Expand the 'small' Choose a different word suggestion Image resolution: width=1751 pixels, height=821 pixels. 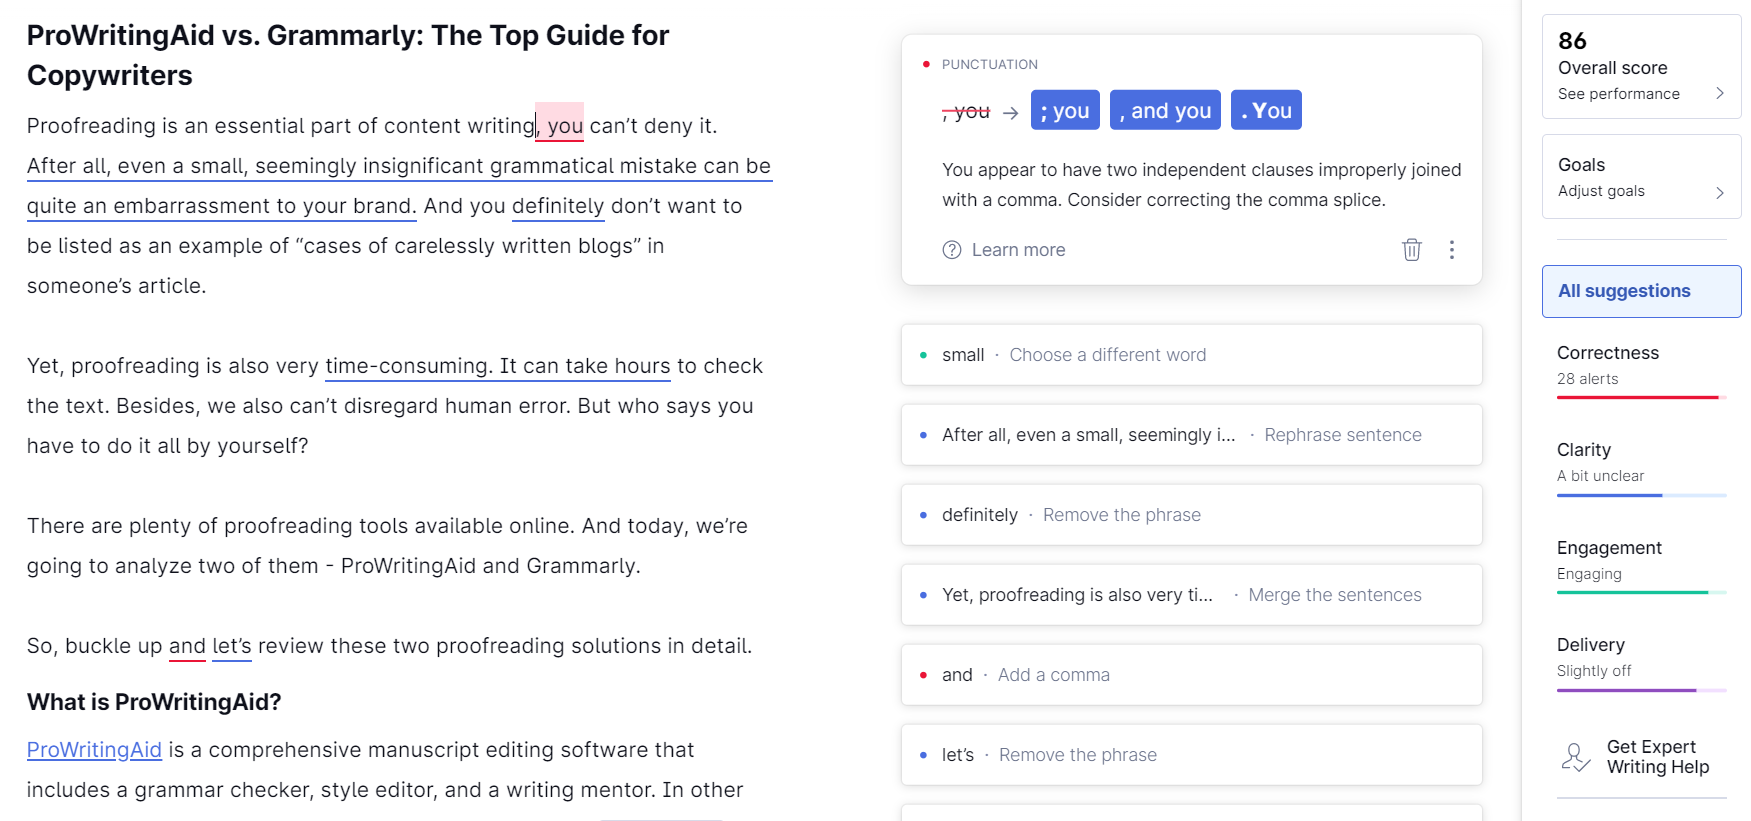click(1191, 355)
